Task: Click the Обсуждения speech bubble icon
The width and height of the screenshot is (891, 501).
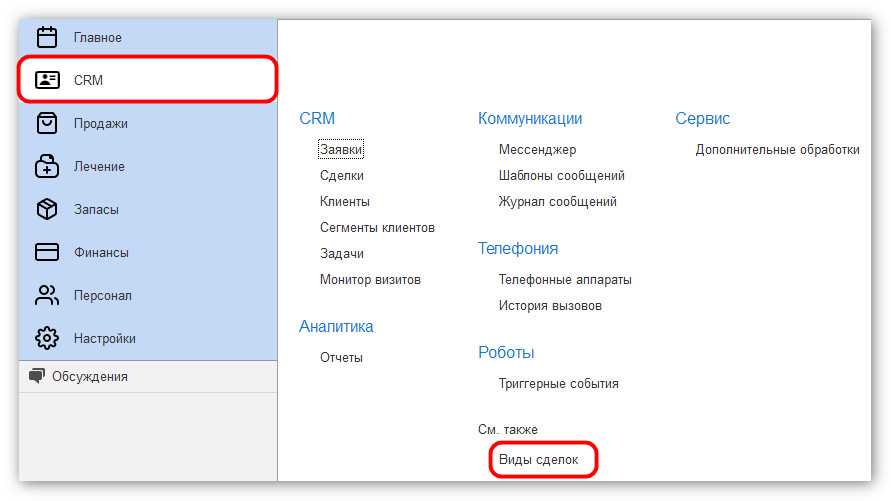Action: (x=37, y=376)
